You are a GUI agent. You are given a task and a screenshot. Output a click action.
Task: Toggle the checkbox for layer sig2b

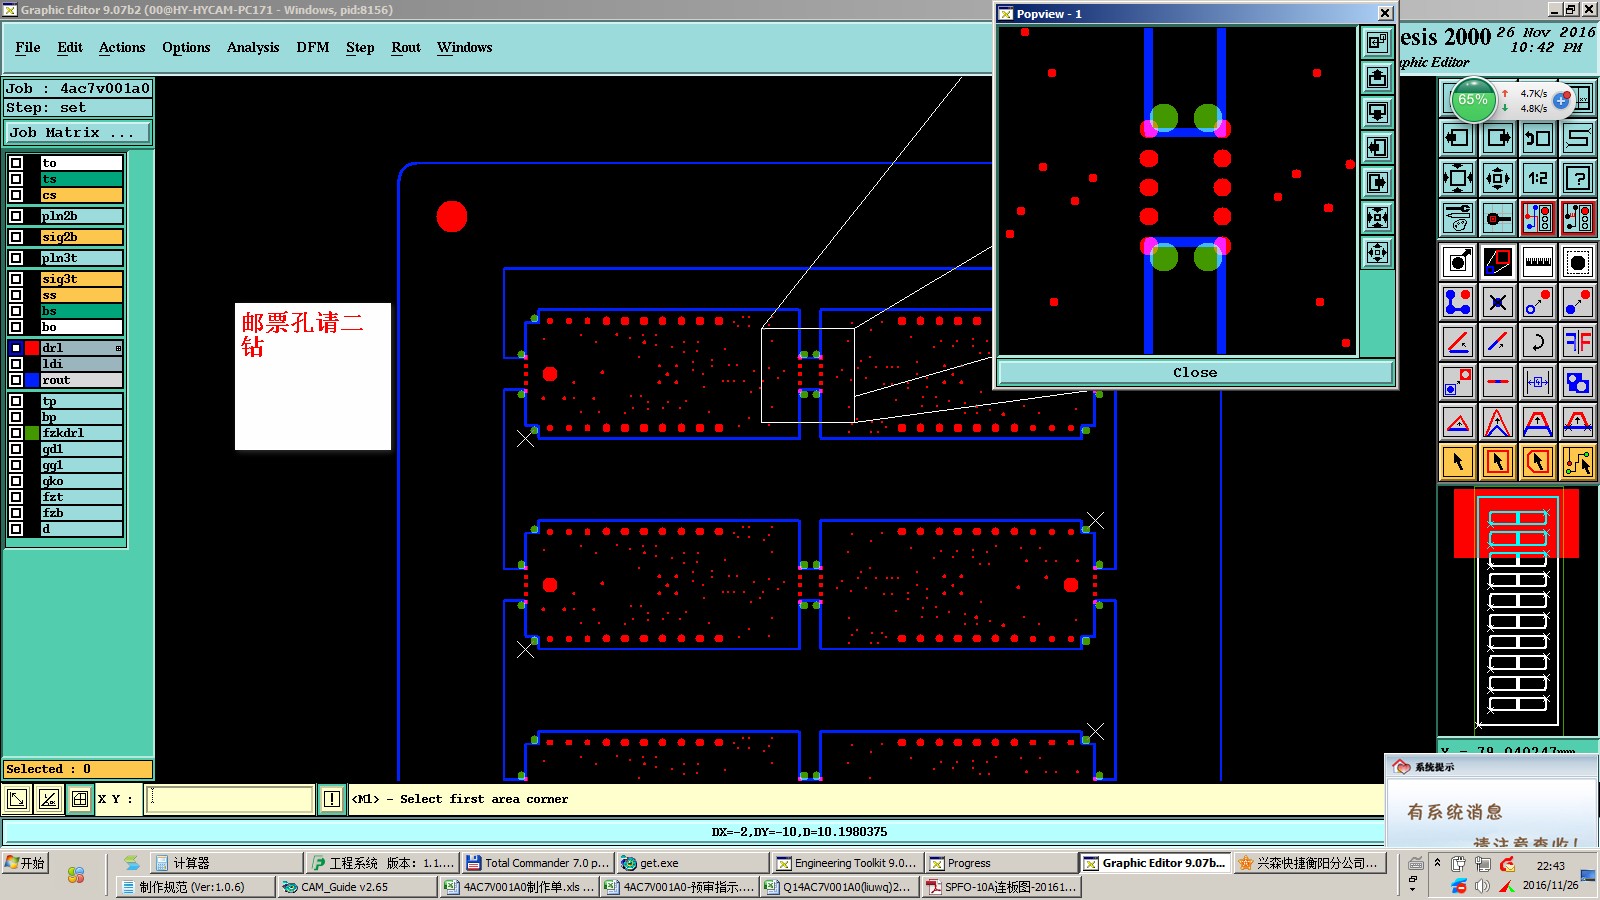pyautogui.click(x=16, y=237)
